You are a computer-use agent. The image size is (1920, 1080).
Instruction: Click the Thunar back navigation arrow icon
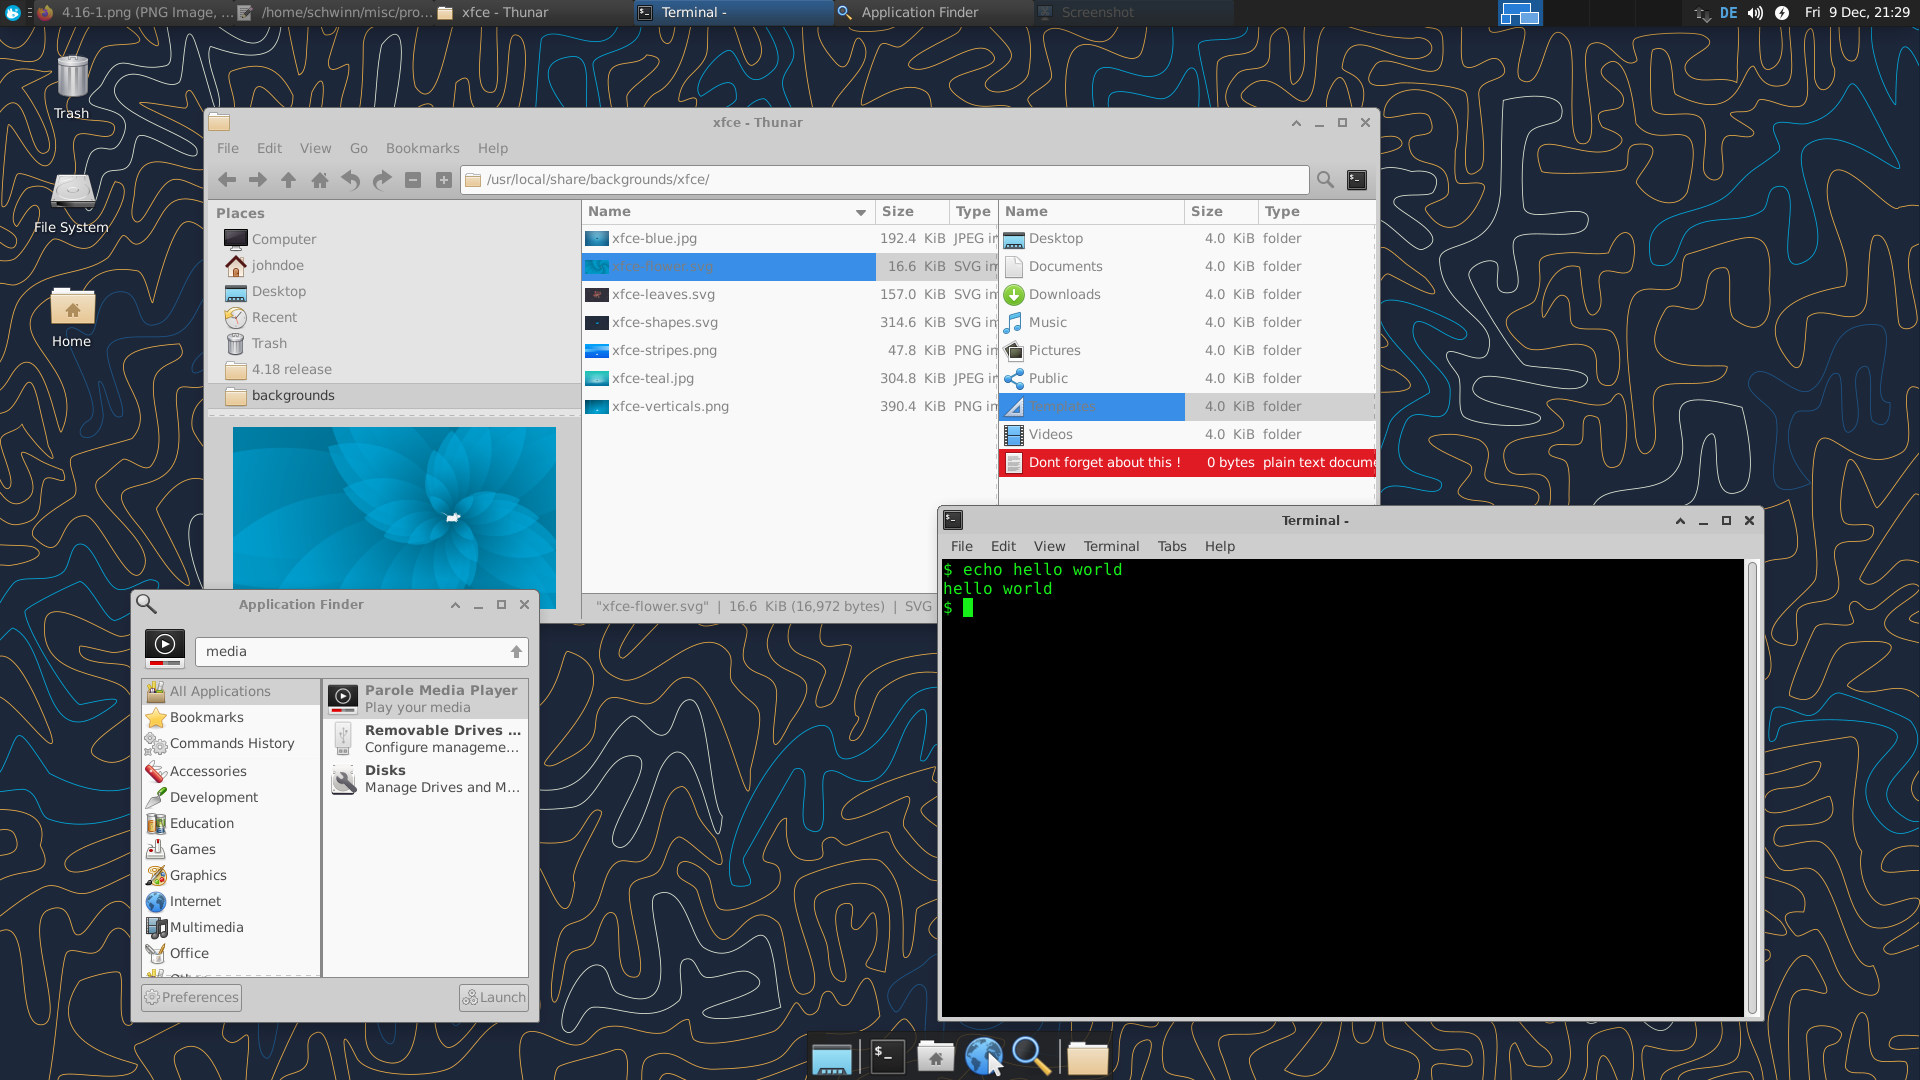pyautogui.click(x=227, y=179)
